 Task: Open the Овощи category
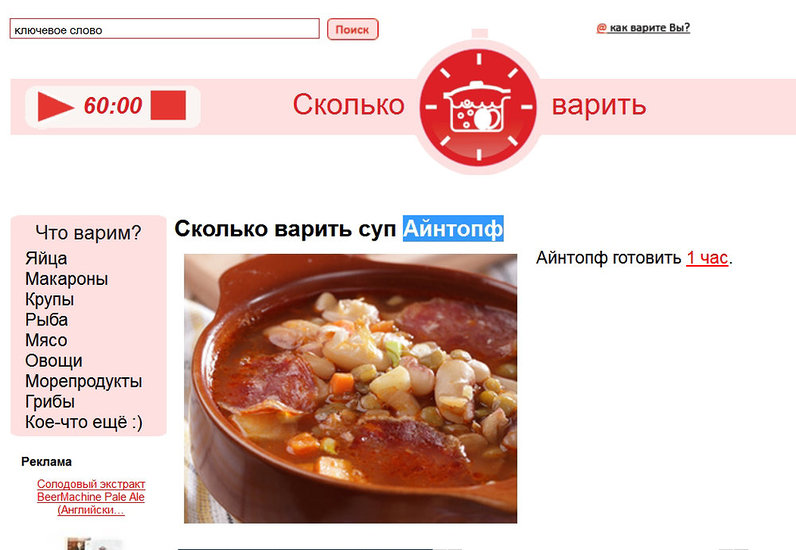tap(53, 361)
